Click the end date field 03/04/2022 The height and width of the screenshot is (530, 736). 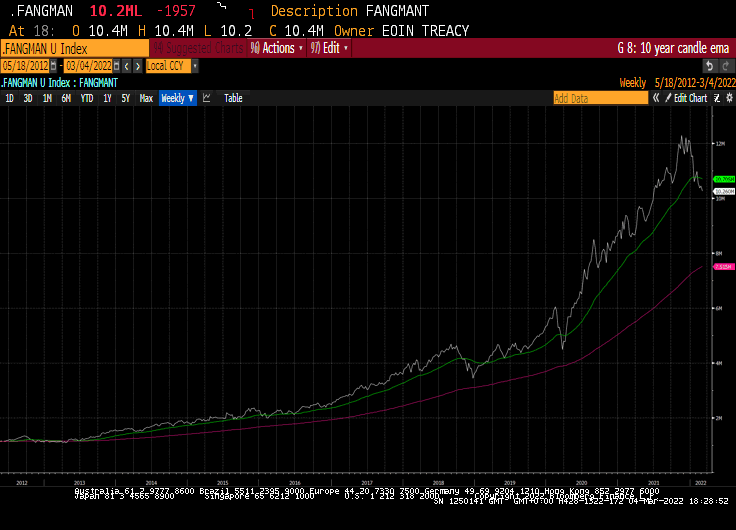(x=88, y=66)
